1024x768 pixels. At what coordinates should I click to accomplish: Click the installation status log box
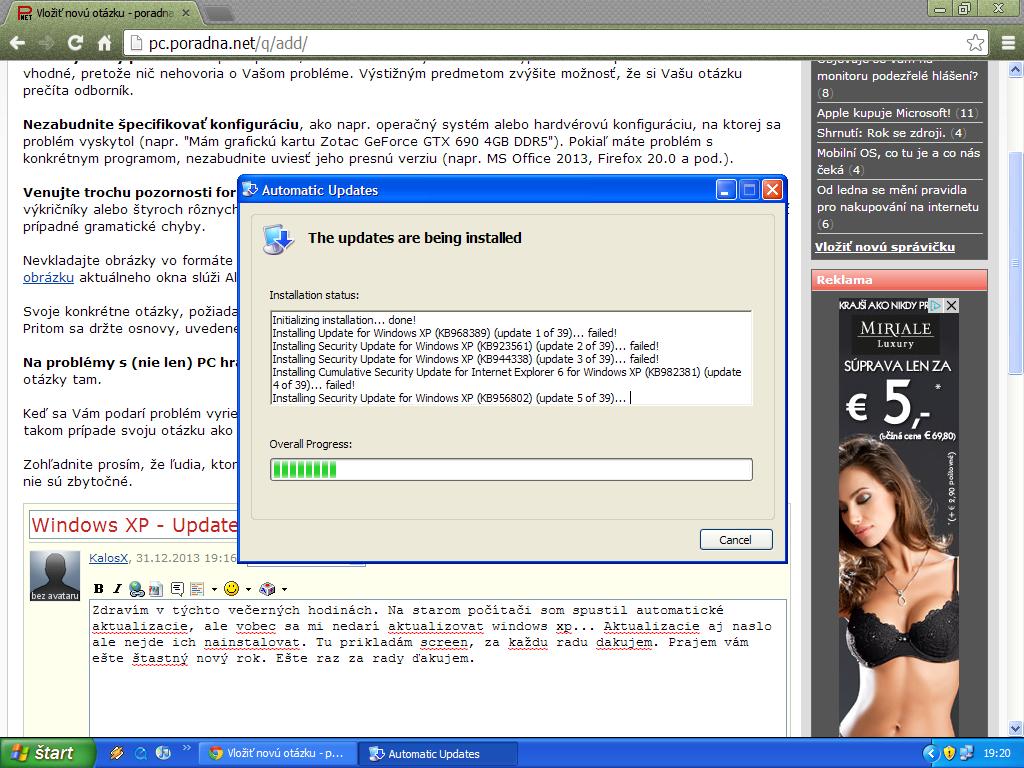(x=511, y=358)
